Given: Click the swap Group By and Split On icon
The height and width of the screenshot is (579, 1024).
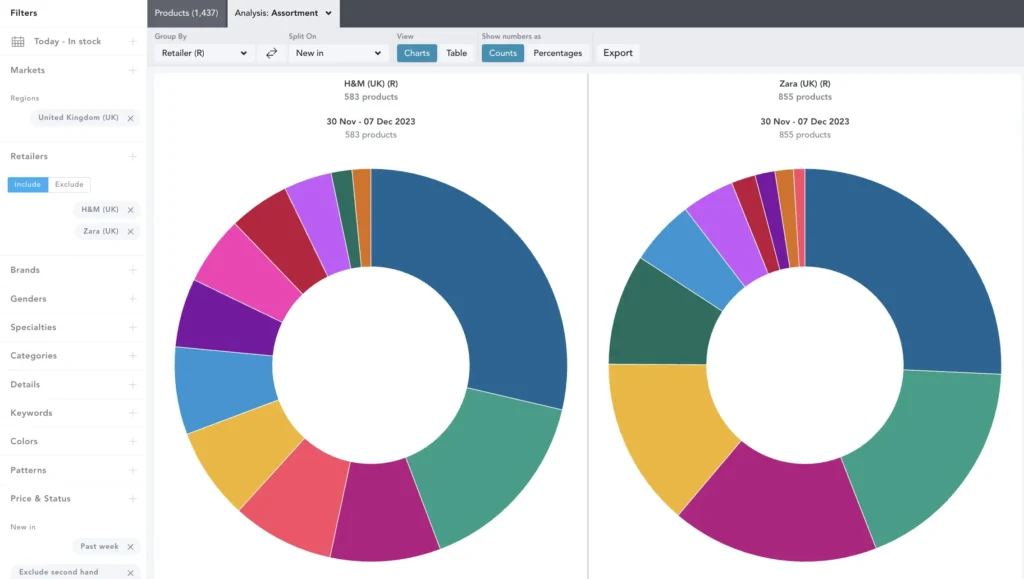Looking at the screenshot, I should pos(271,53).
